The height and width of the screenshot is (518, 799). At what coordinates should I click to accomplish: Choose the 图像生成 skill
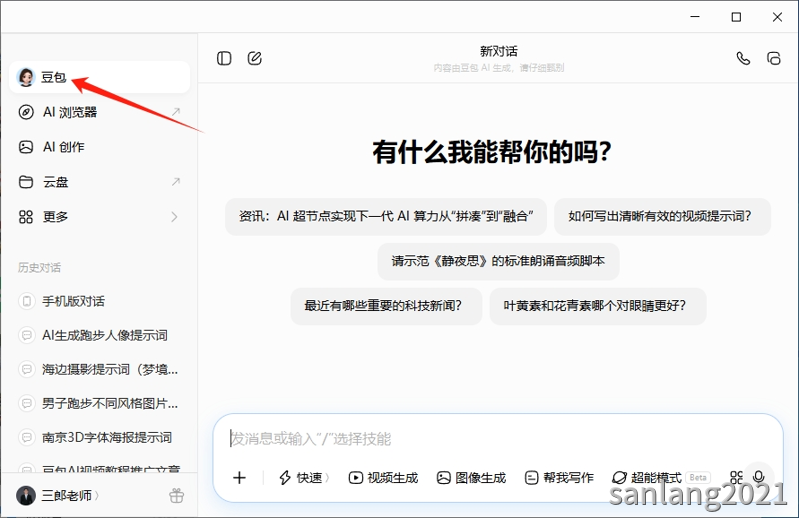[471, 478]
